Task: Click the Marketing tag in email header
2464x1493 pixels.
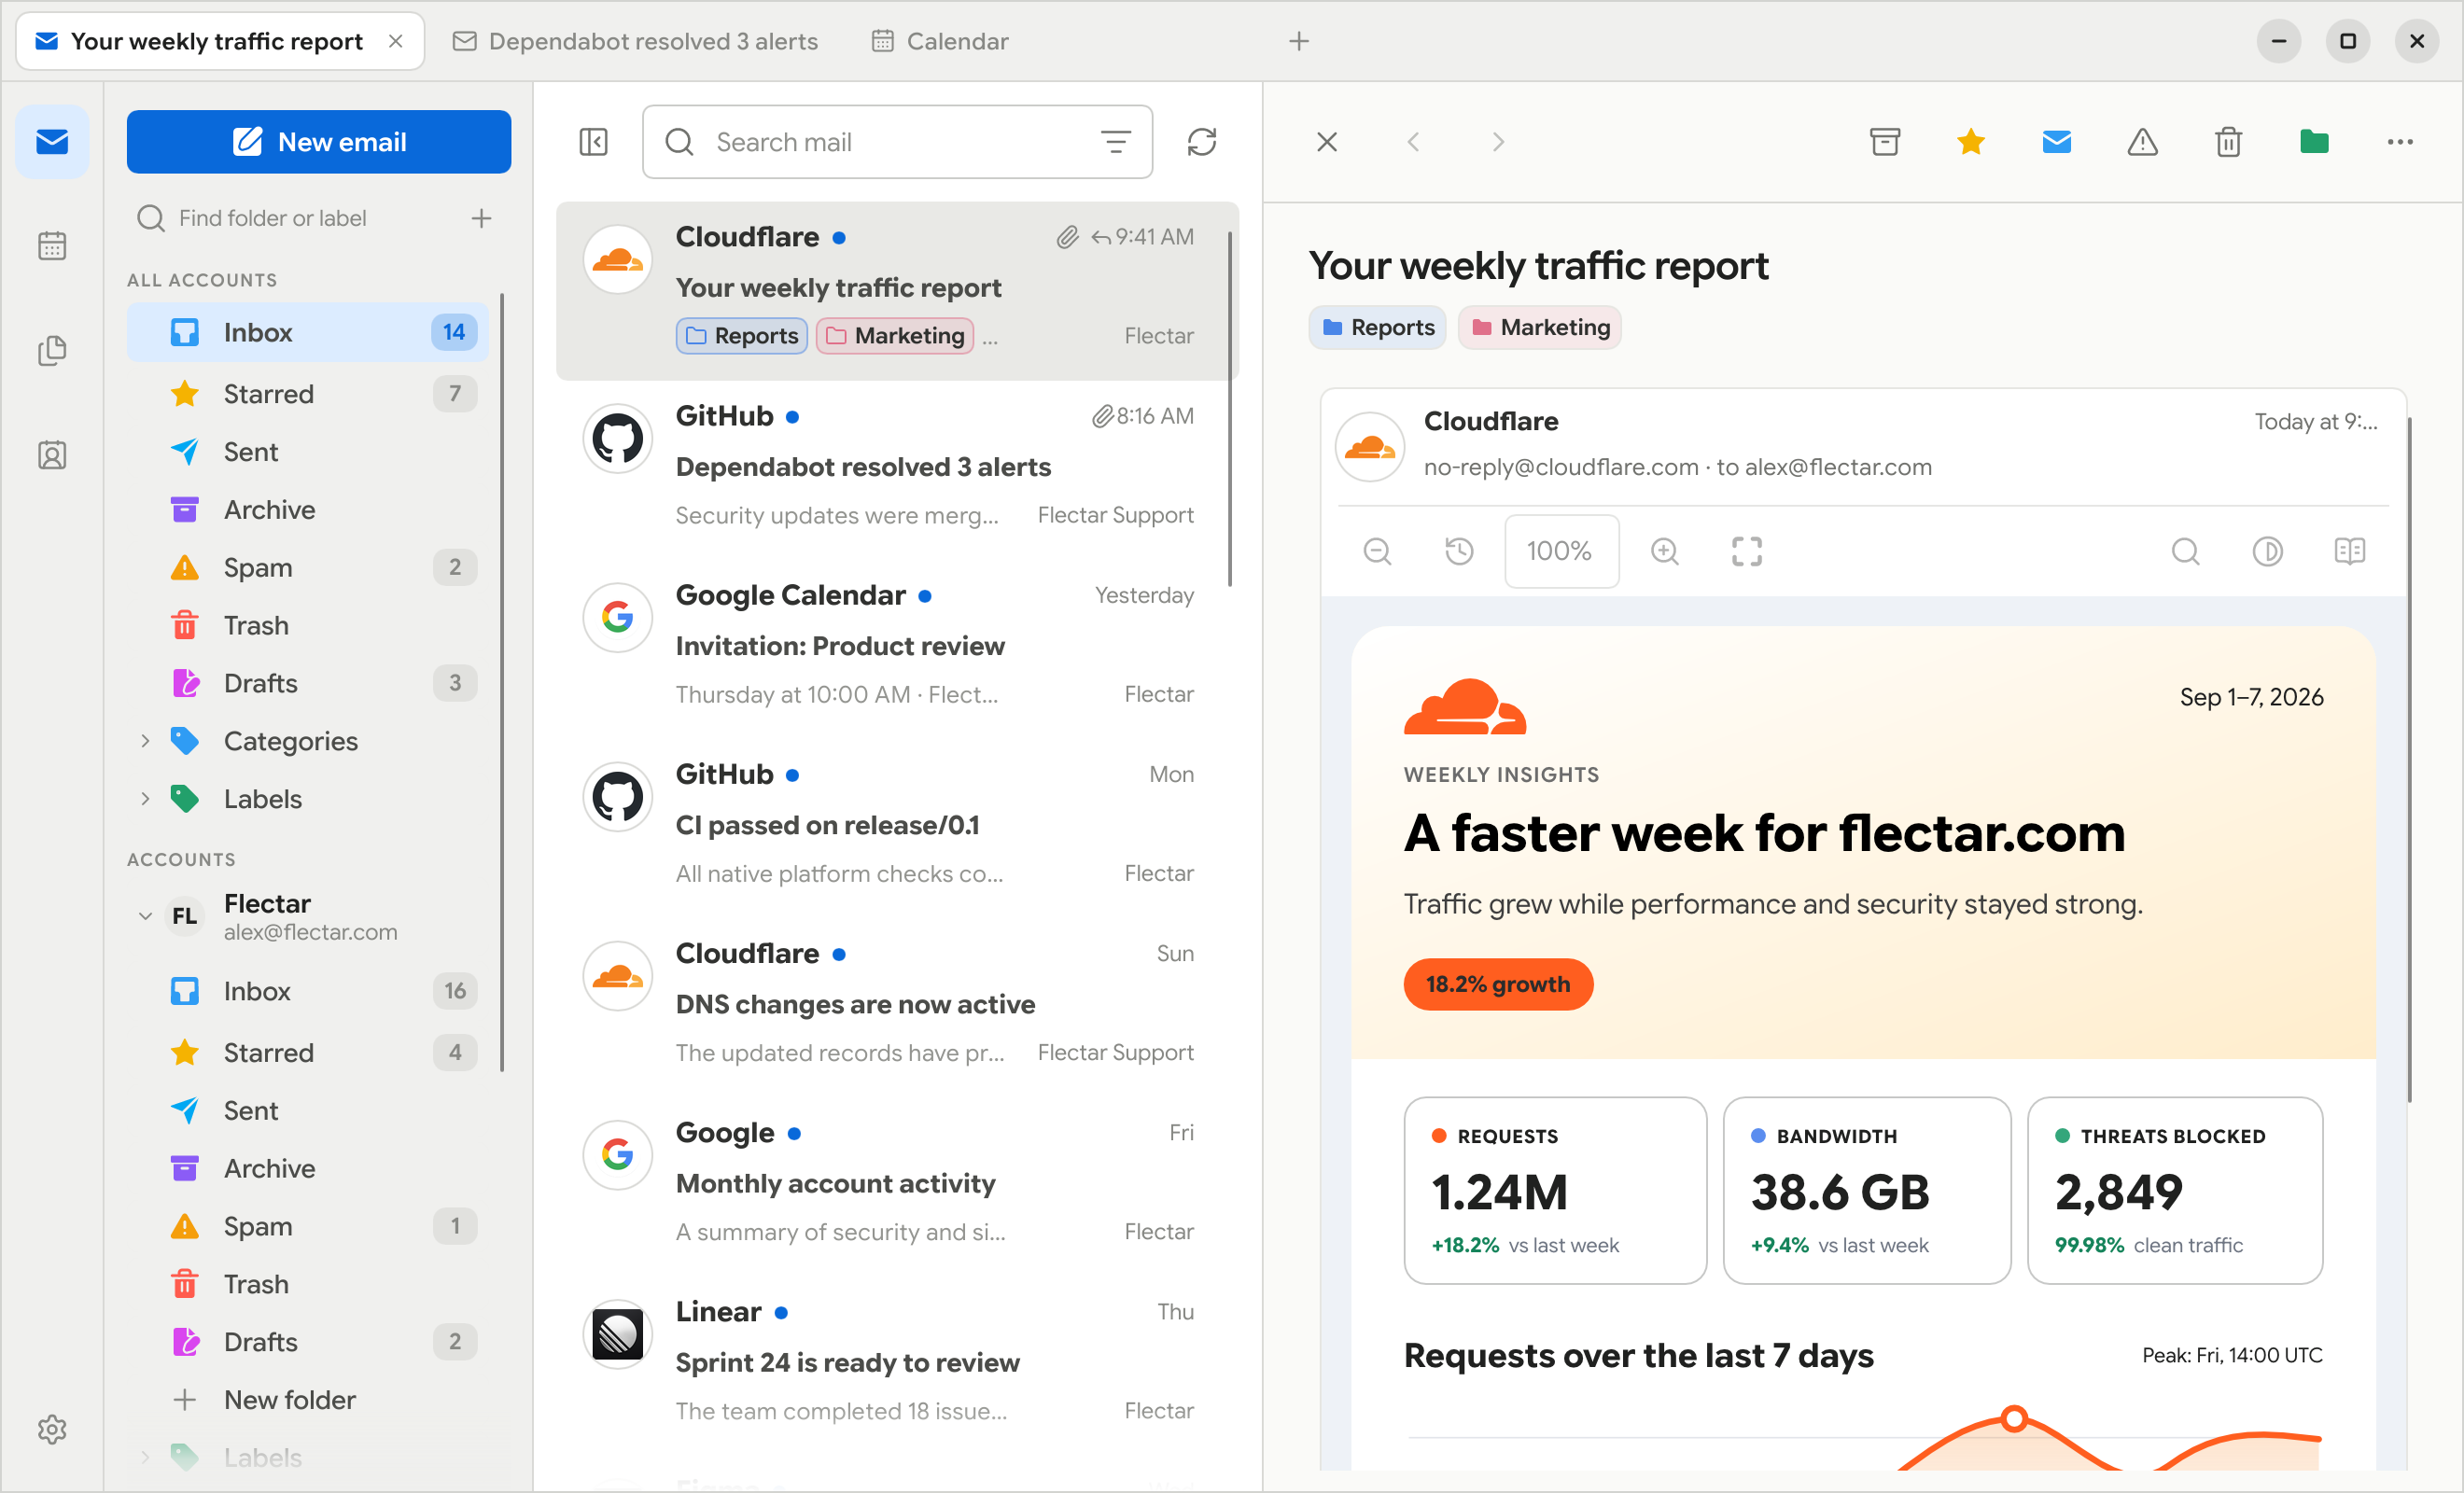Action: (1540, 328)
